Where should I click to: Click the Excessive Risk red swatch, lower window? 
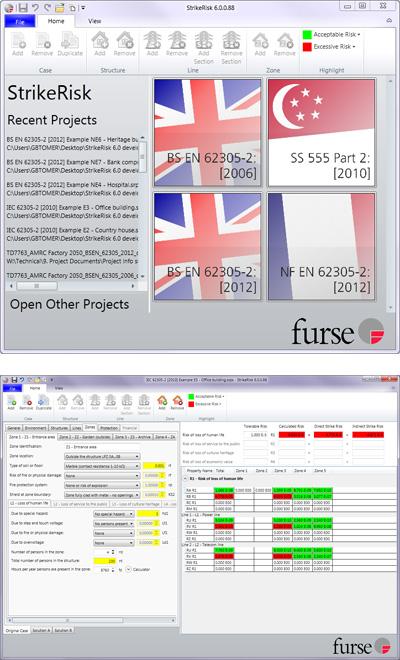[x=191, y=404]
